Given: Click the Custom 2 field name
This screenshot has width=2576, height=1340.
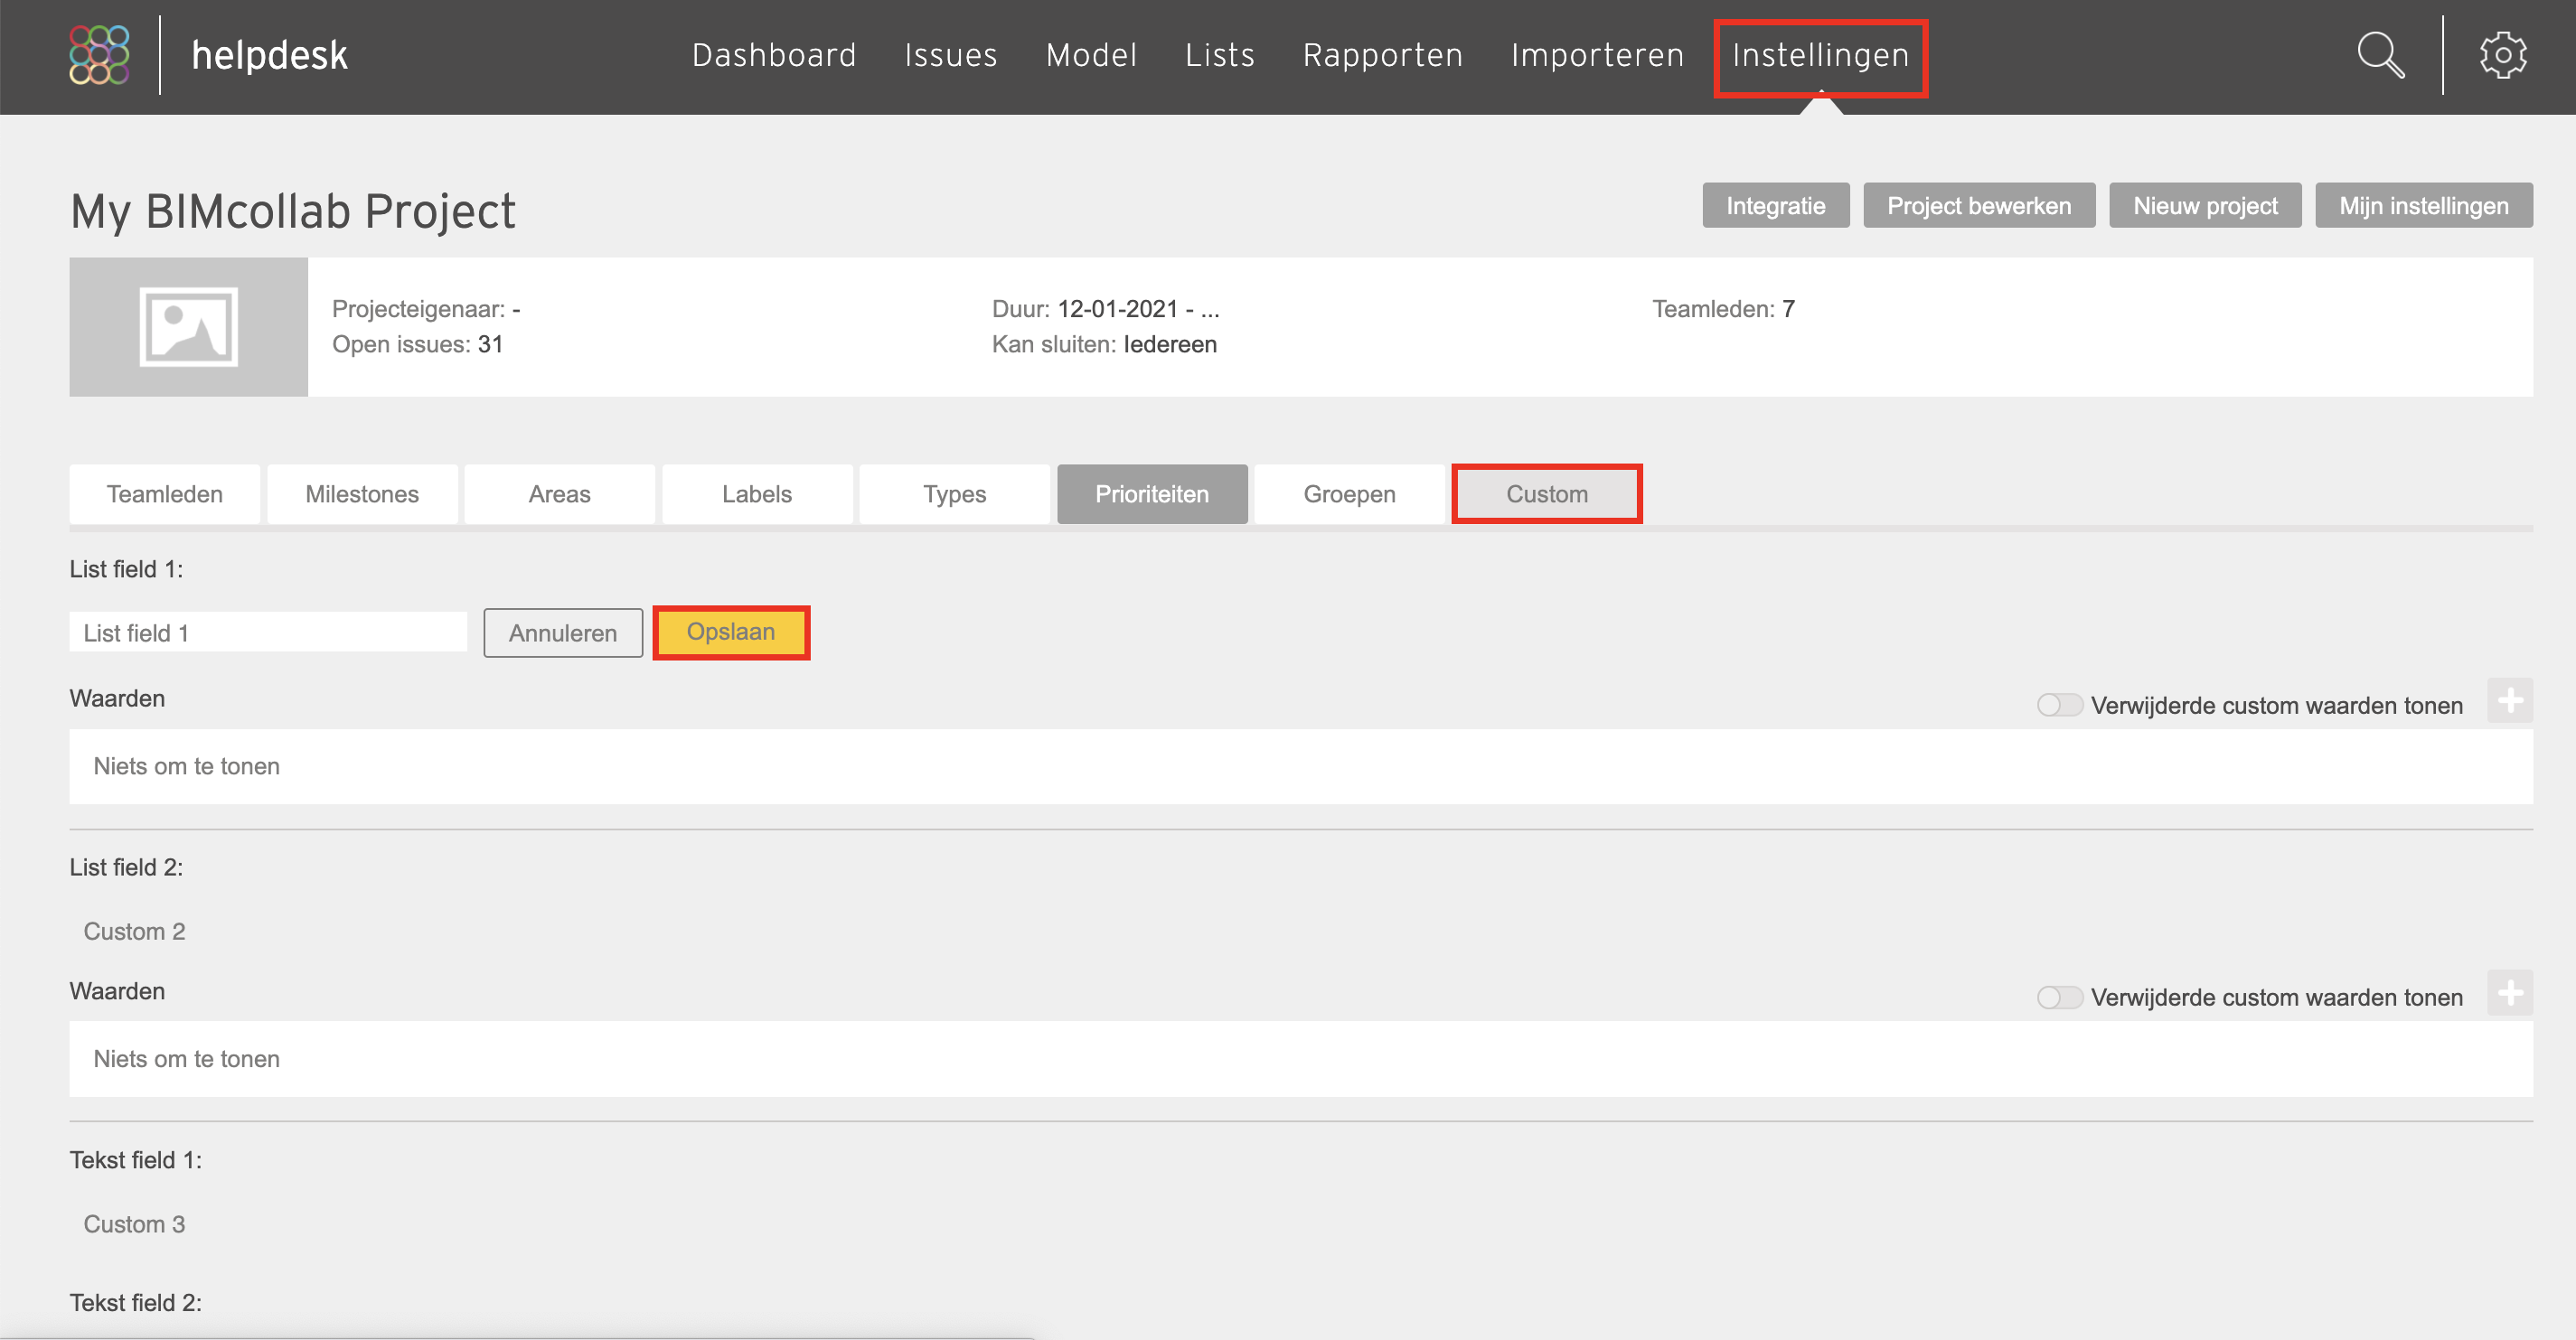Looking at the screenshot, I should pos(134,931).
